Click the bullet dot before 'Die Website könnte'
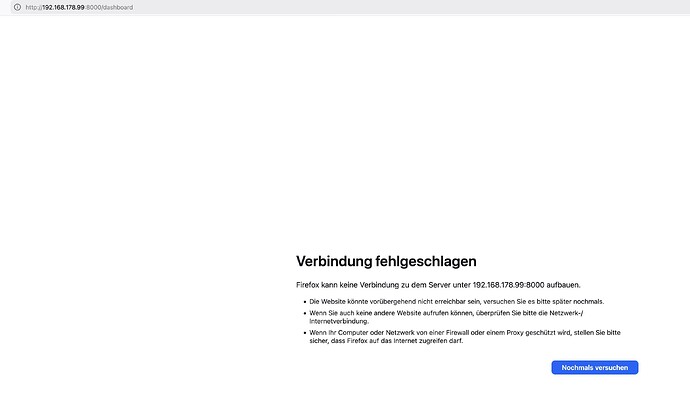690x412 pixels. point(303,301)
